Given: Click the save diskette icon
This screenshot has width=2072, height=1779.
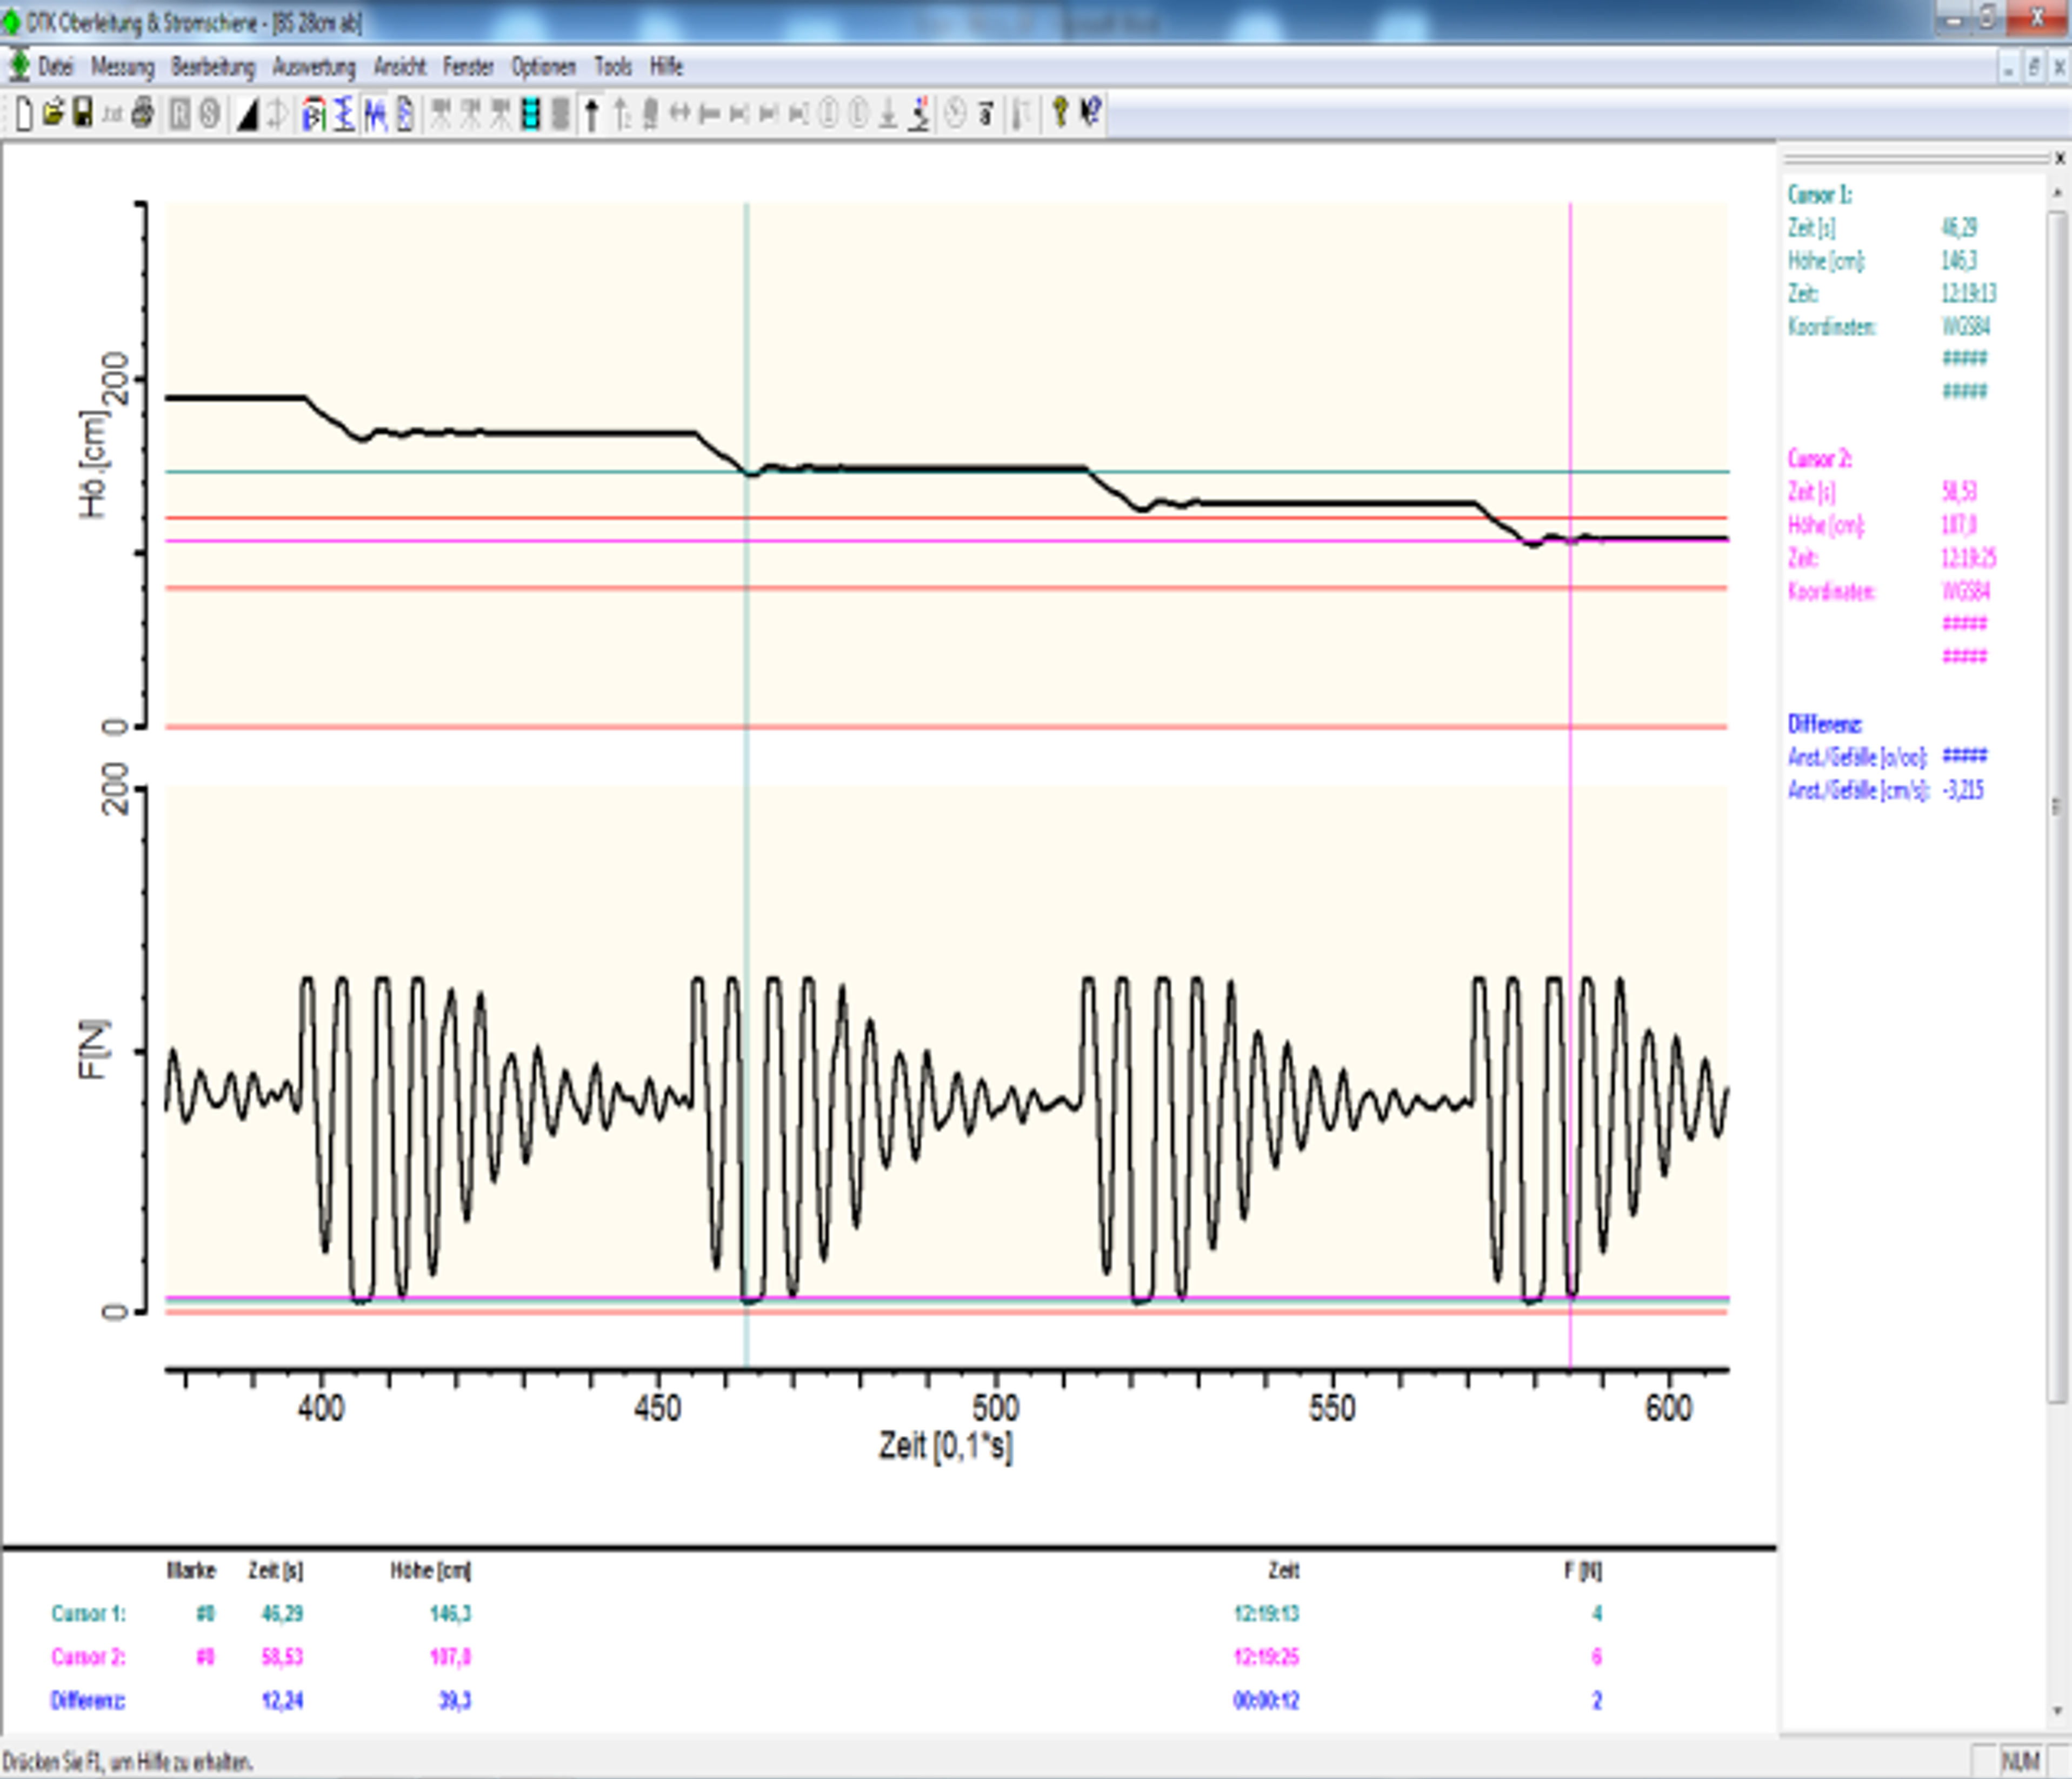Looking at the screenshot, I should click(x=83, y=114).
